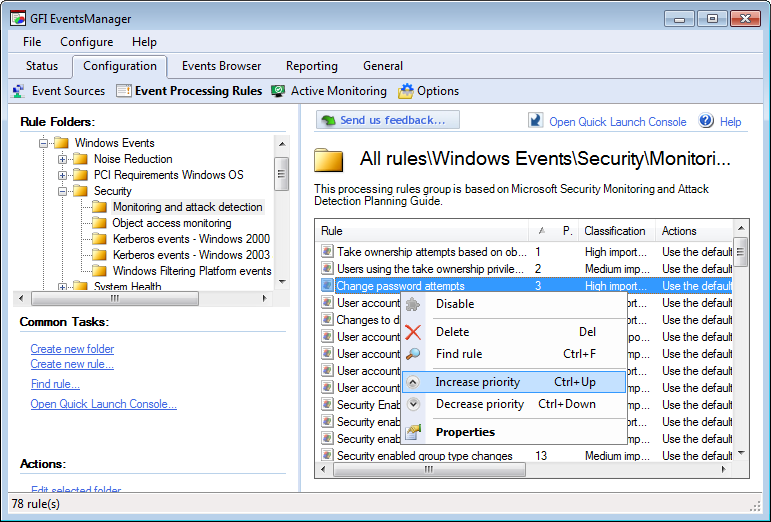Choose Disable in the context menu
The image size is (771, 522).
click(x=514, y=304)
